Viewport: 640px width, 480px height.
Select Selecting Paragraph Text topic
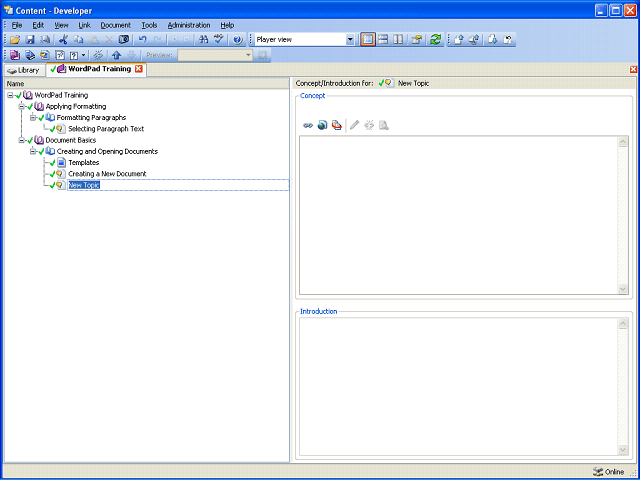[x=106, y=129]
